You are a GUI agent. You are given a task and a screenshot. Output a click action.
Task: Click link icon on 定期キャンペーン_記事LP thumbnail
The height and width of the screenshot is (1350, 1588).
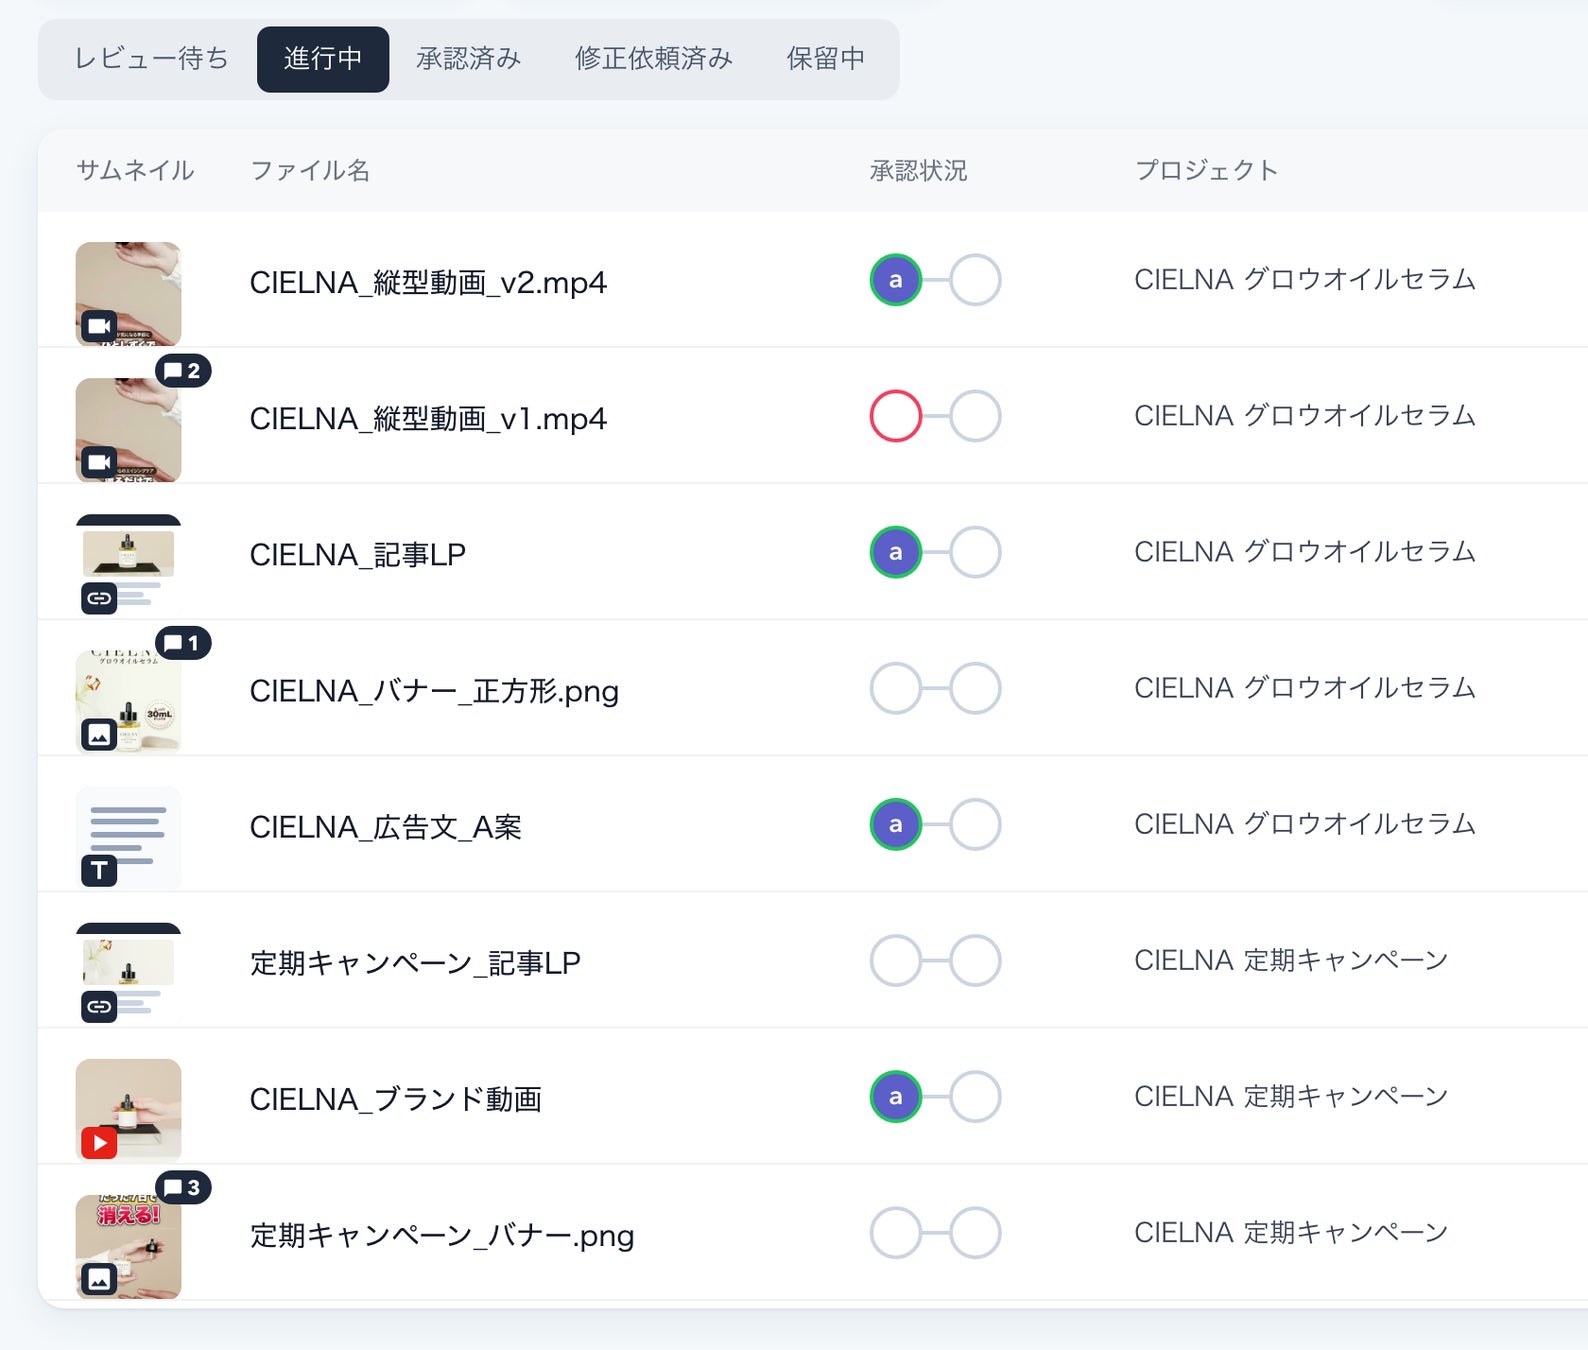99,1006
